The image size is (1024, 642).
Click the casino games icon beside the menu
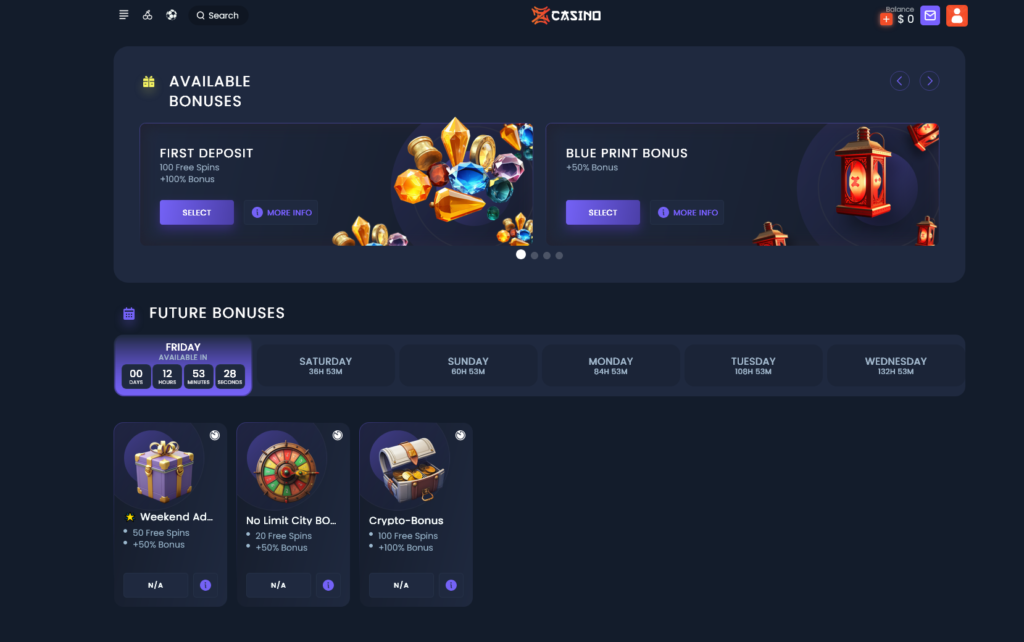point(148,15)
